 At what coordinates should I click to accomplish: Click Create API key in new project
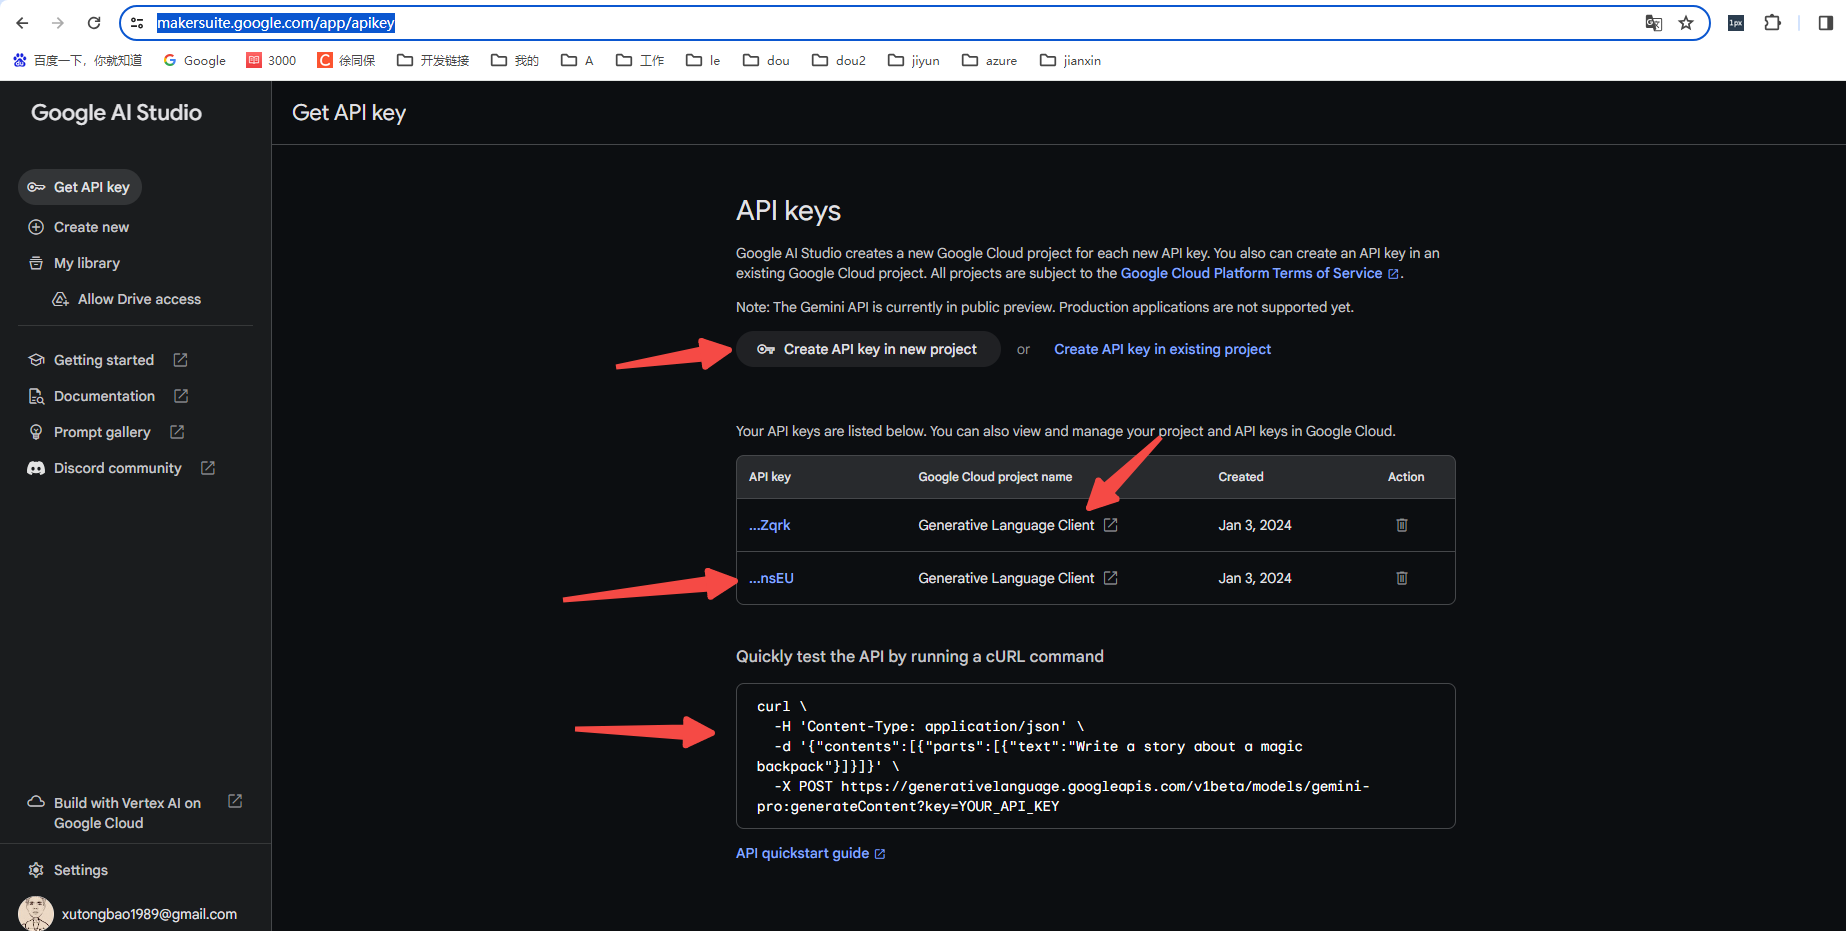click(868, 349)
